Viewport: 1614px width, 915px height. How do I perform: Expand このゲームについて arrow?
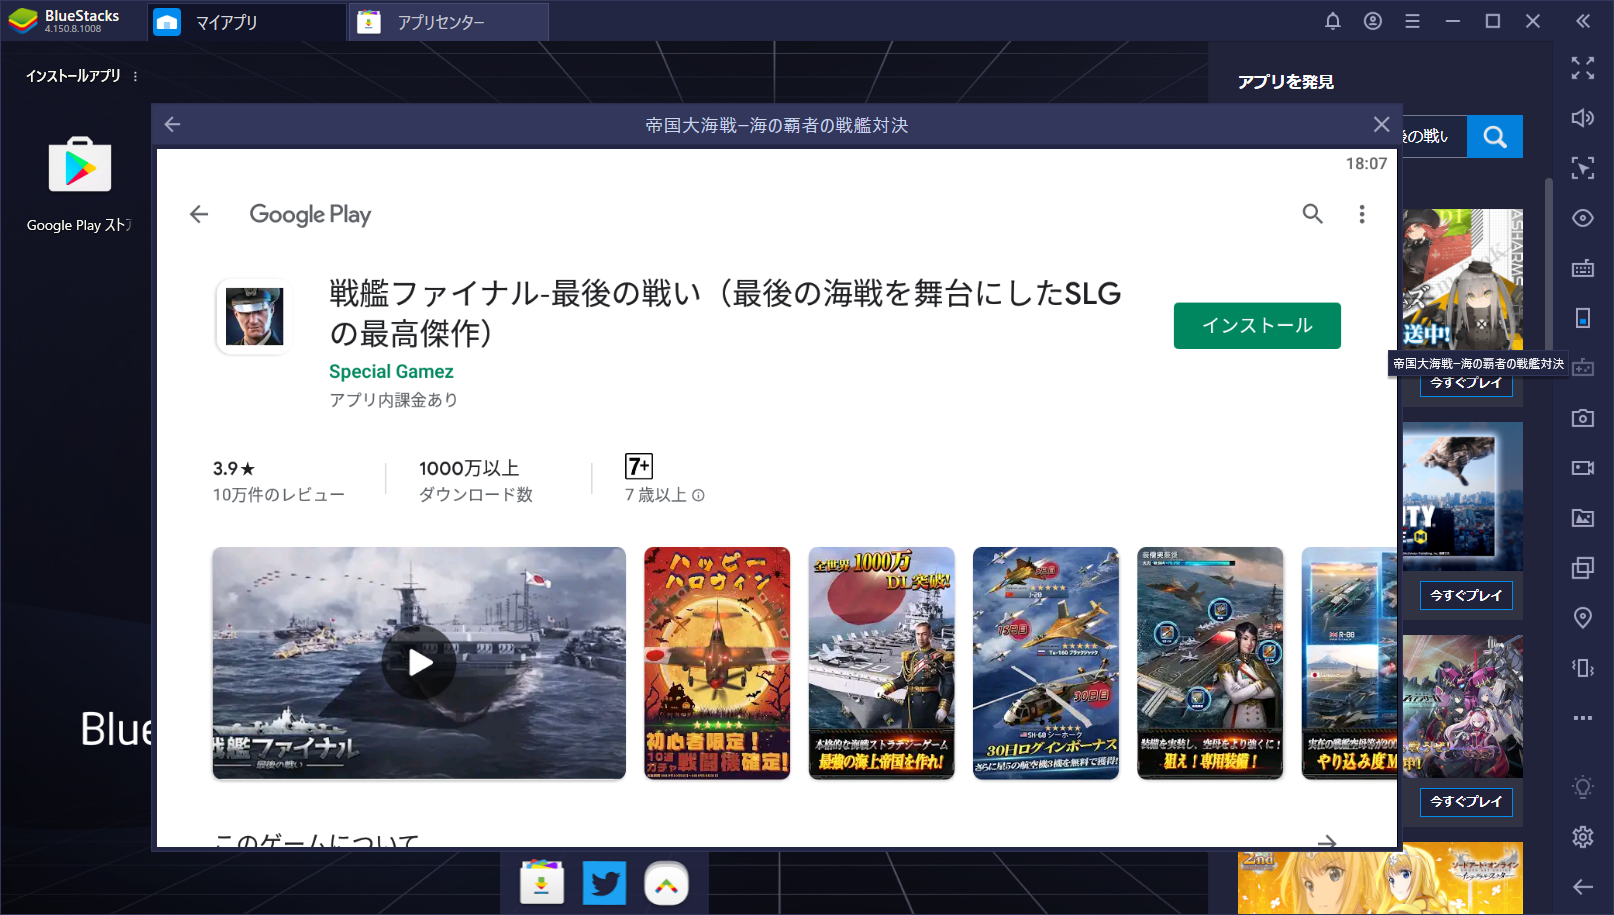tap(1327, 841)
